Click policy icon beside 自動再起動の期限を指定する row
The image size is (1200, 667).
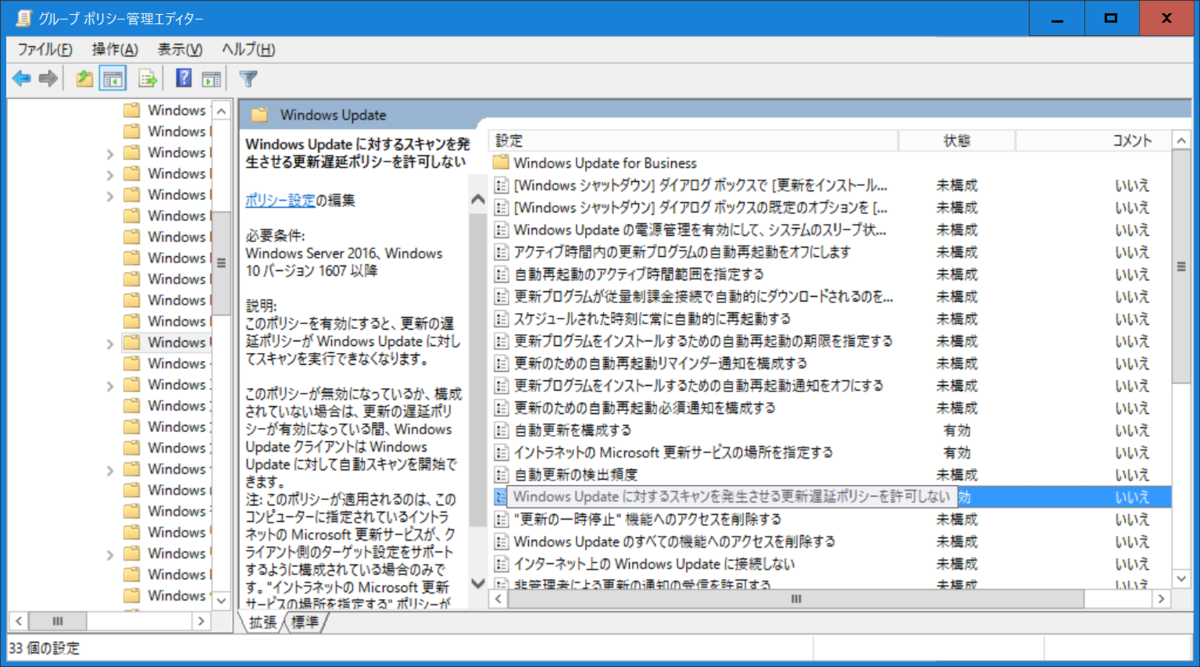501,340
